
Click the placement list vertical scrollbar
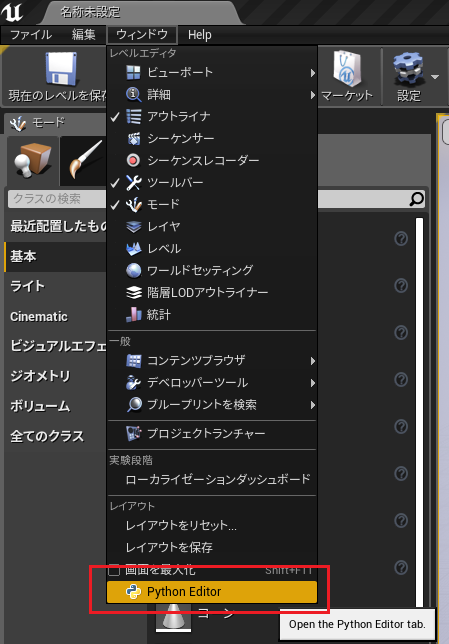pos(419,411)
